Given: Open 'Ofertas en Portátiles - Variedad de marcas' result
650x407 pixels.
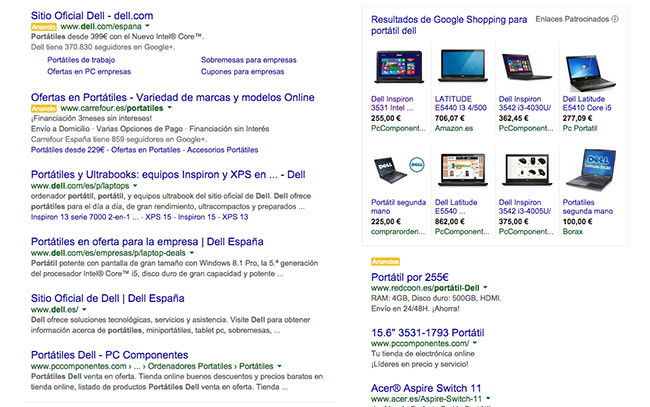Looking at the screenshot, I should pos(172,97).
